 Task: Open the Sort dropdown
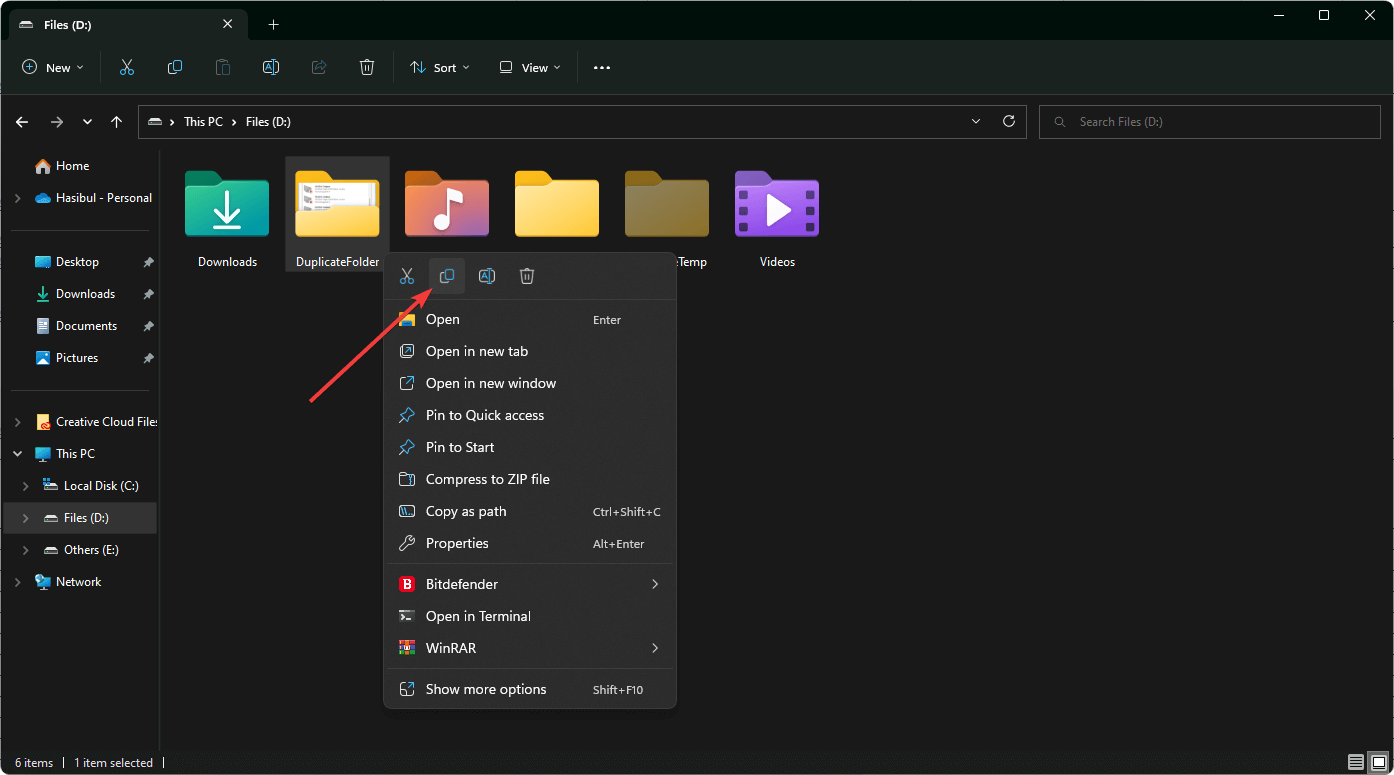440,67
